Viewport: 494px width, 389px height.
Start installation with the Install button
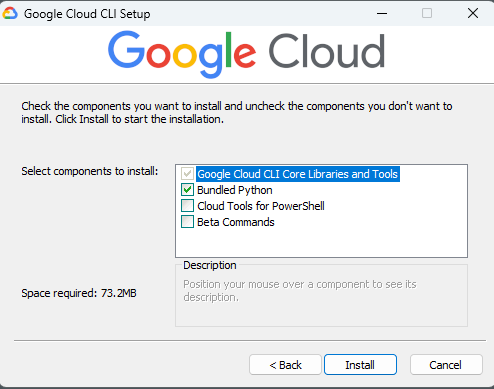pos(360,365)
